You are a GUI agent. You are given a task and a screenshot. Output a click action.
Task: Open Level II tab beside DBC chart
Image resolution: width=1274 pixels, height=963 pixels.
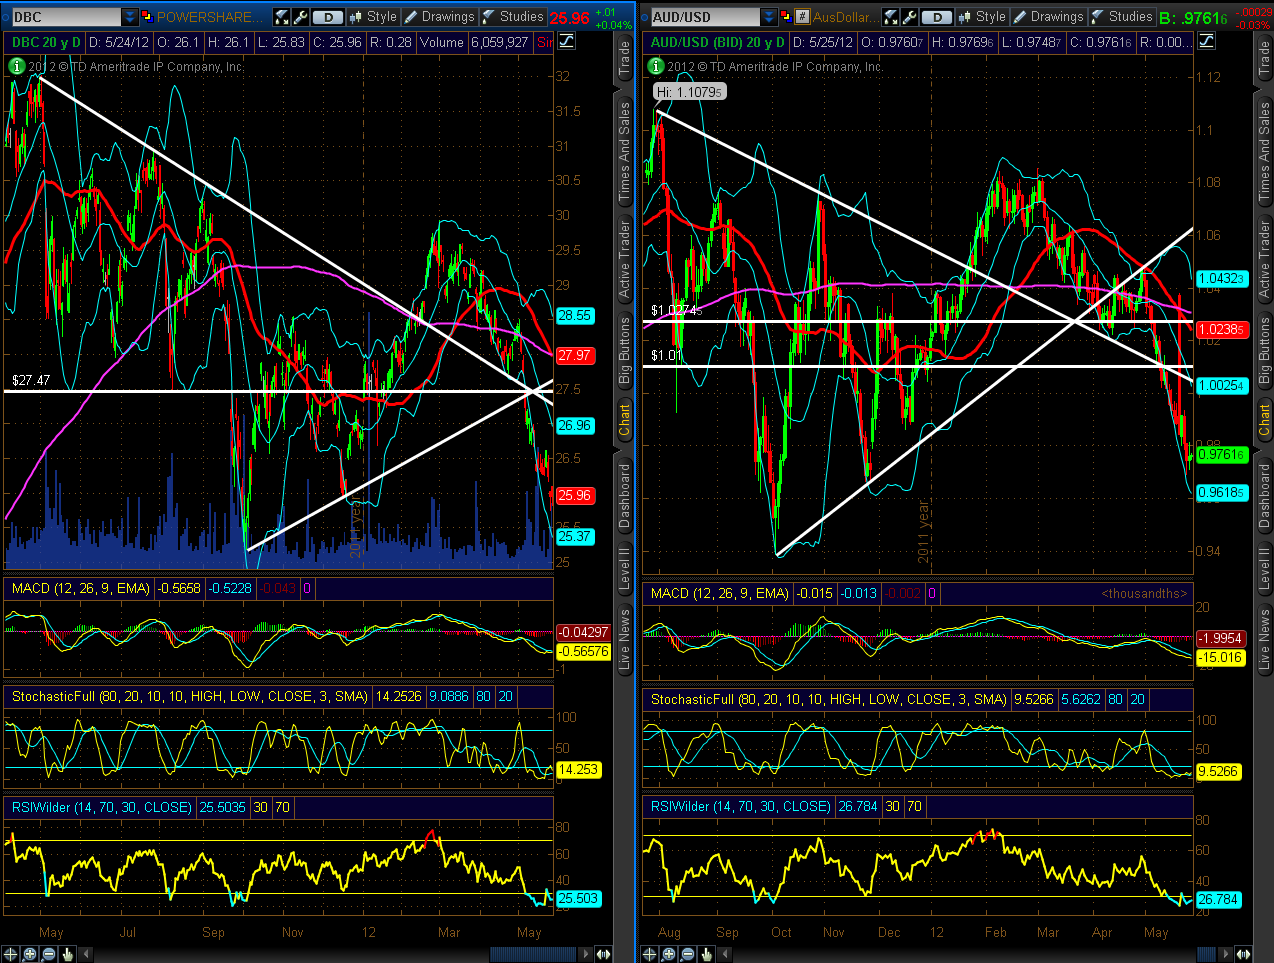pos(625,567)
